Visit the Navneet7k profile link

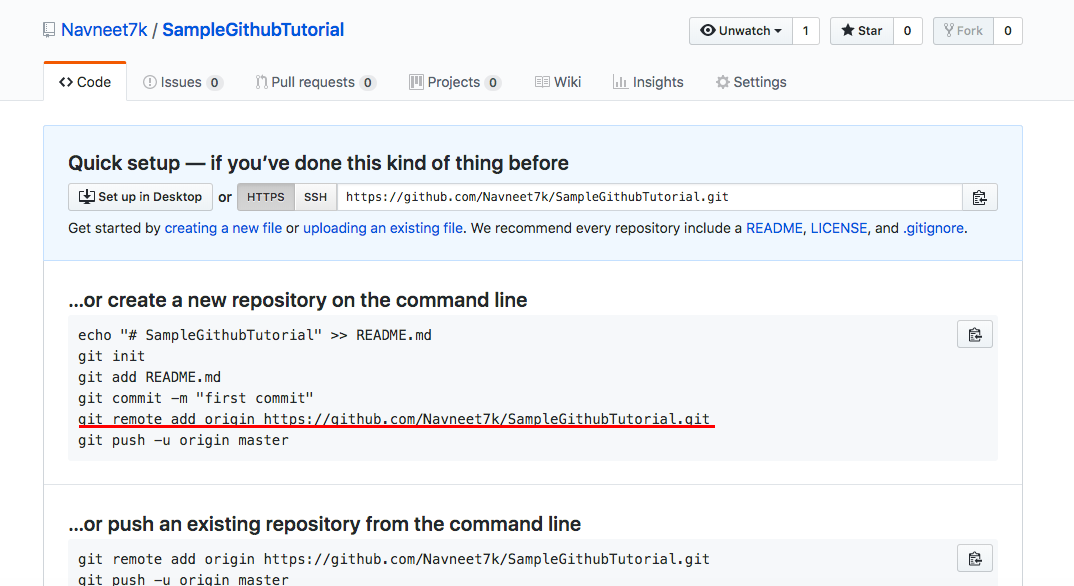coord(104,30)
